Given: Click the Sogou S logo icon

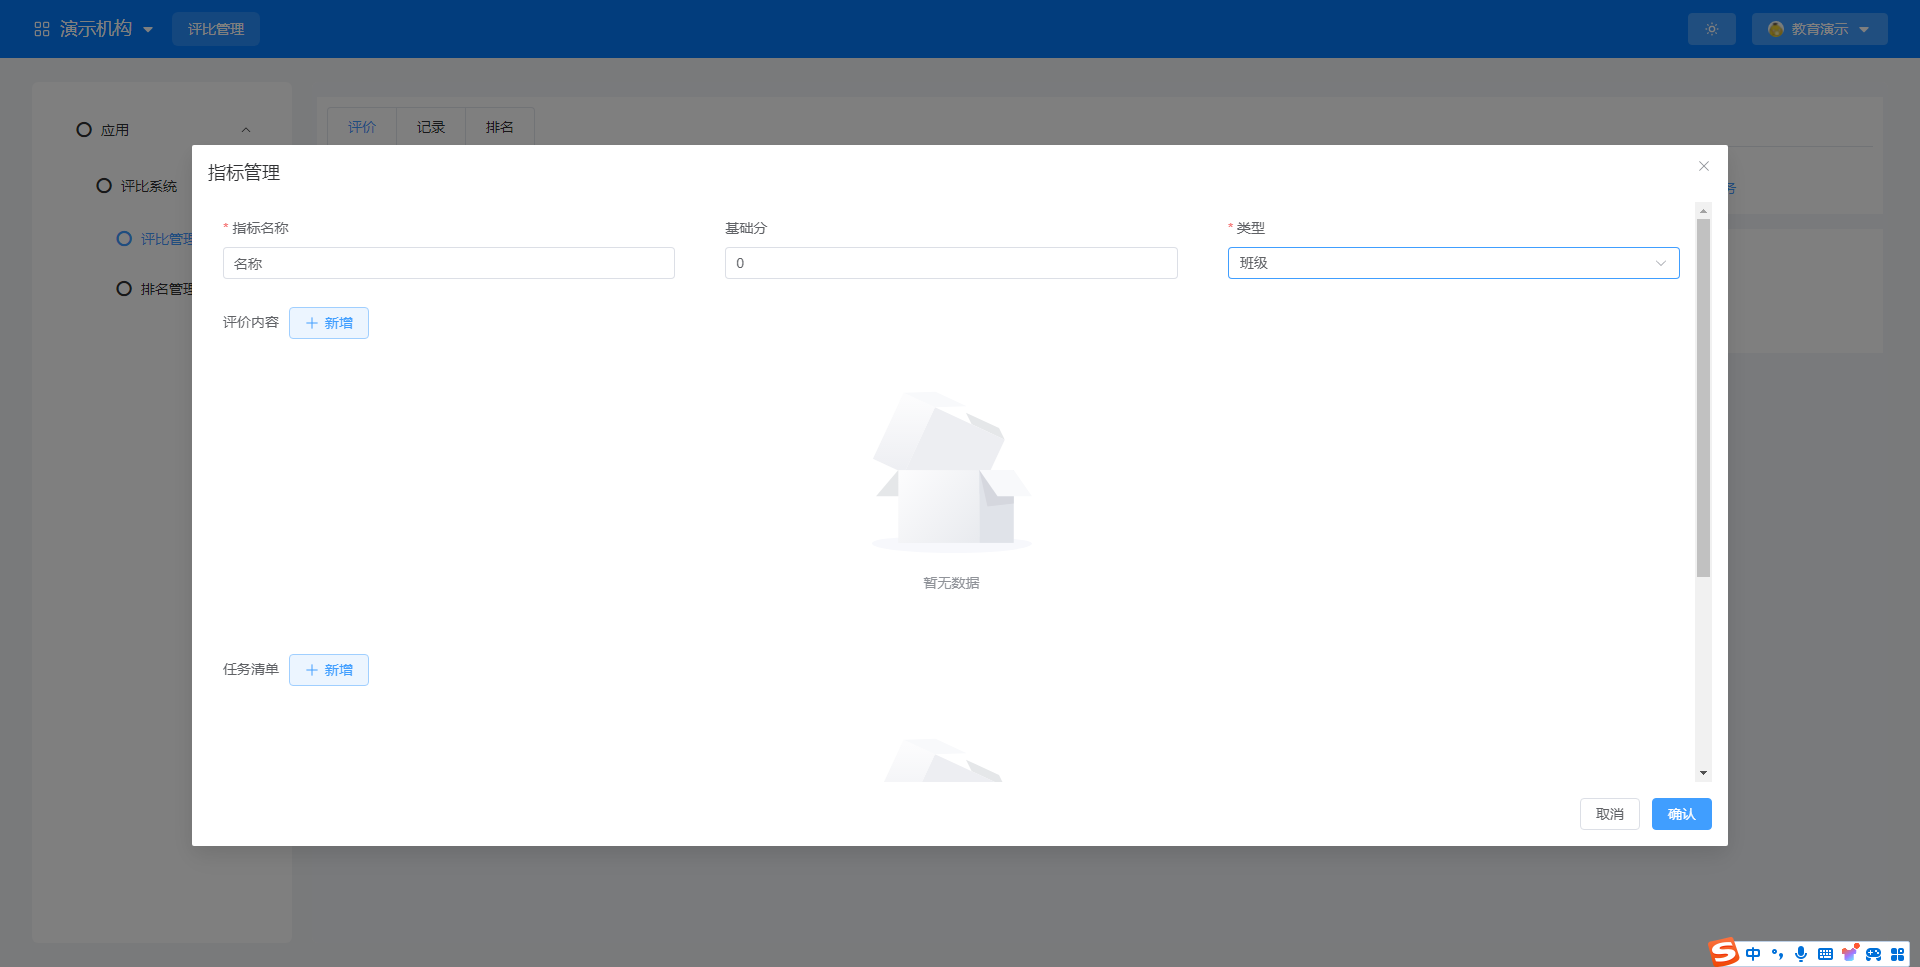Looking at the screenshot, I should click(x=1724, y=952).
